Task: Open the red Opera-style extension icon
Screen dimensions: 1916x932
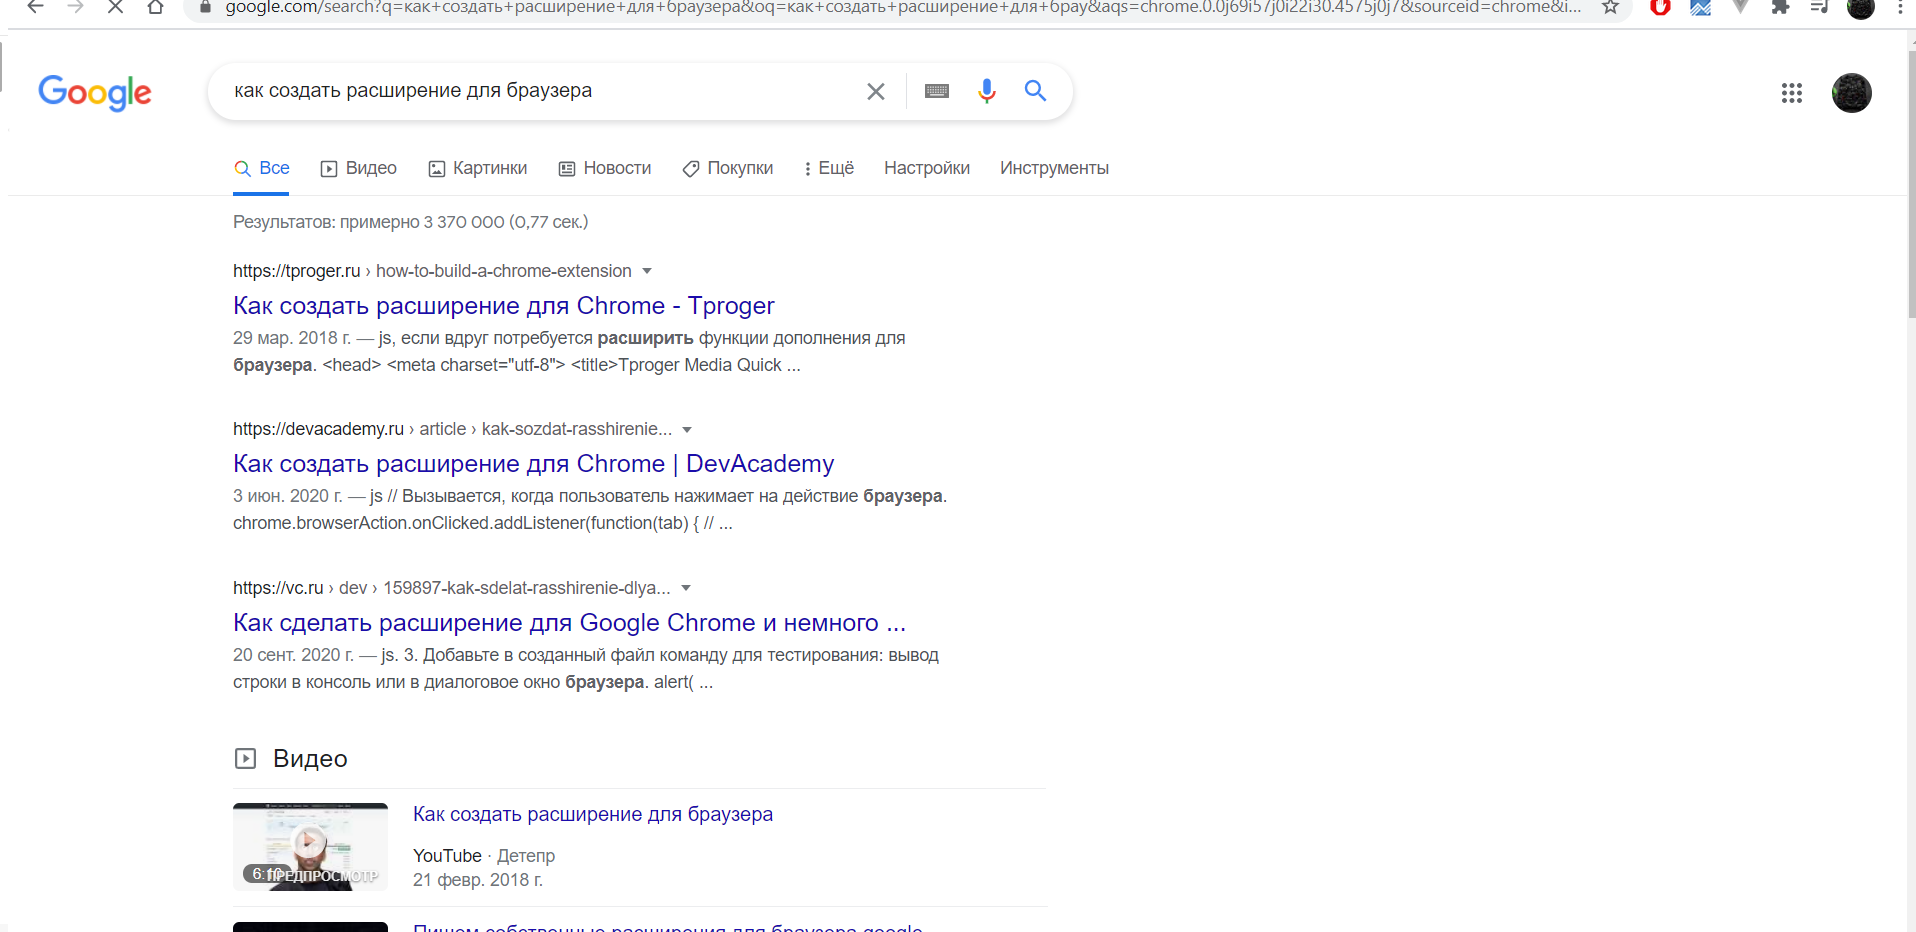Action: pos(1660,7)
